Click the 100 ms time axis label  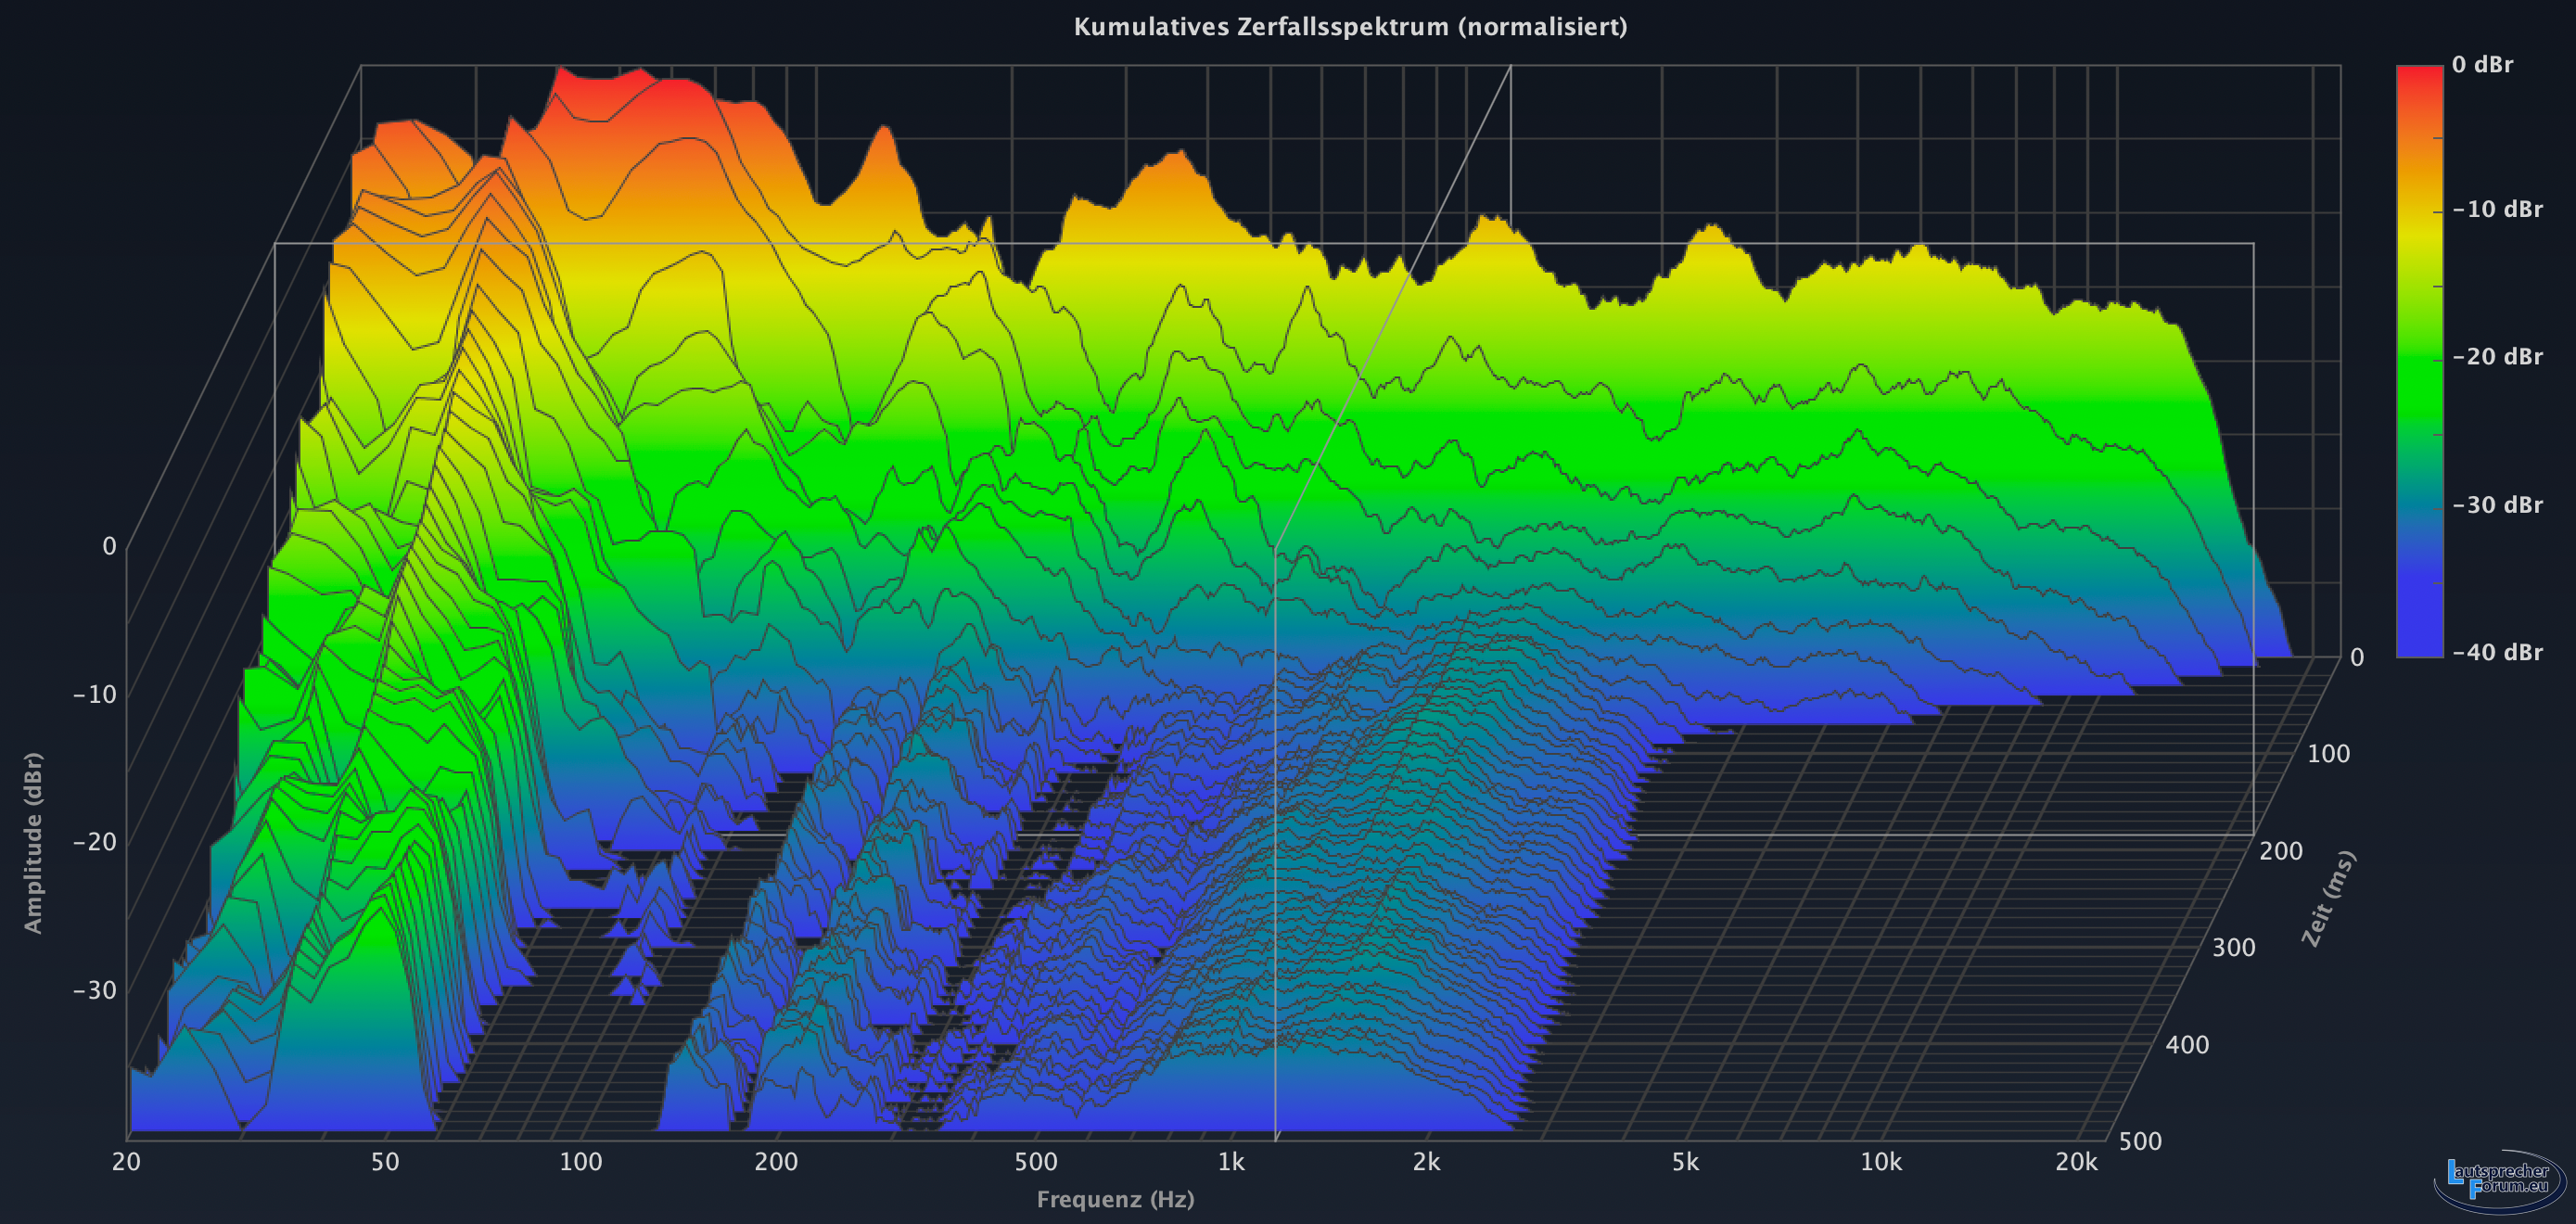click(2328, 754)
